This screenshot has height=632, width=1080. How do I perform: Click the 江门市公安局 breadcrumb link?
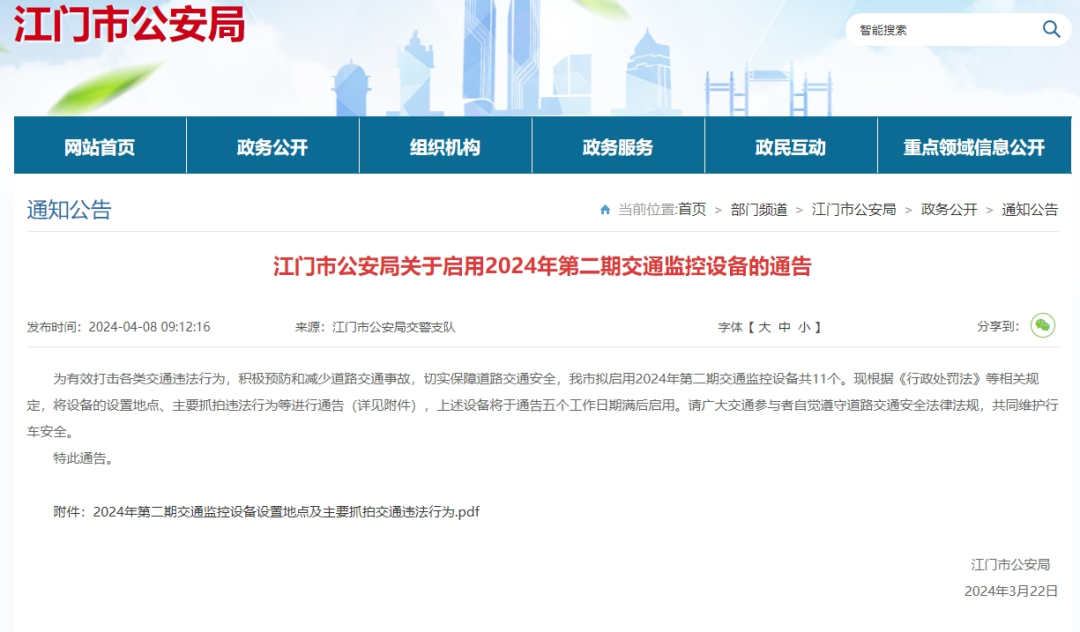tap(854, 210)
